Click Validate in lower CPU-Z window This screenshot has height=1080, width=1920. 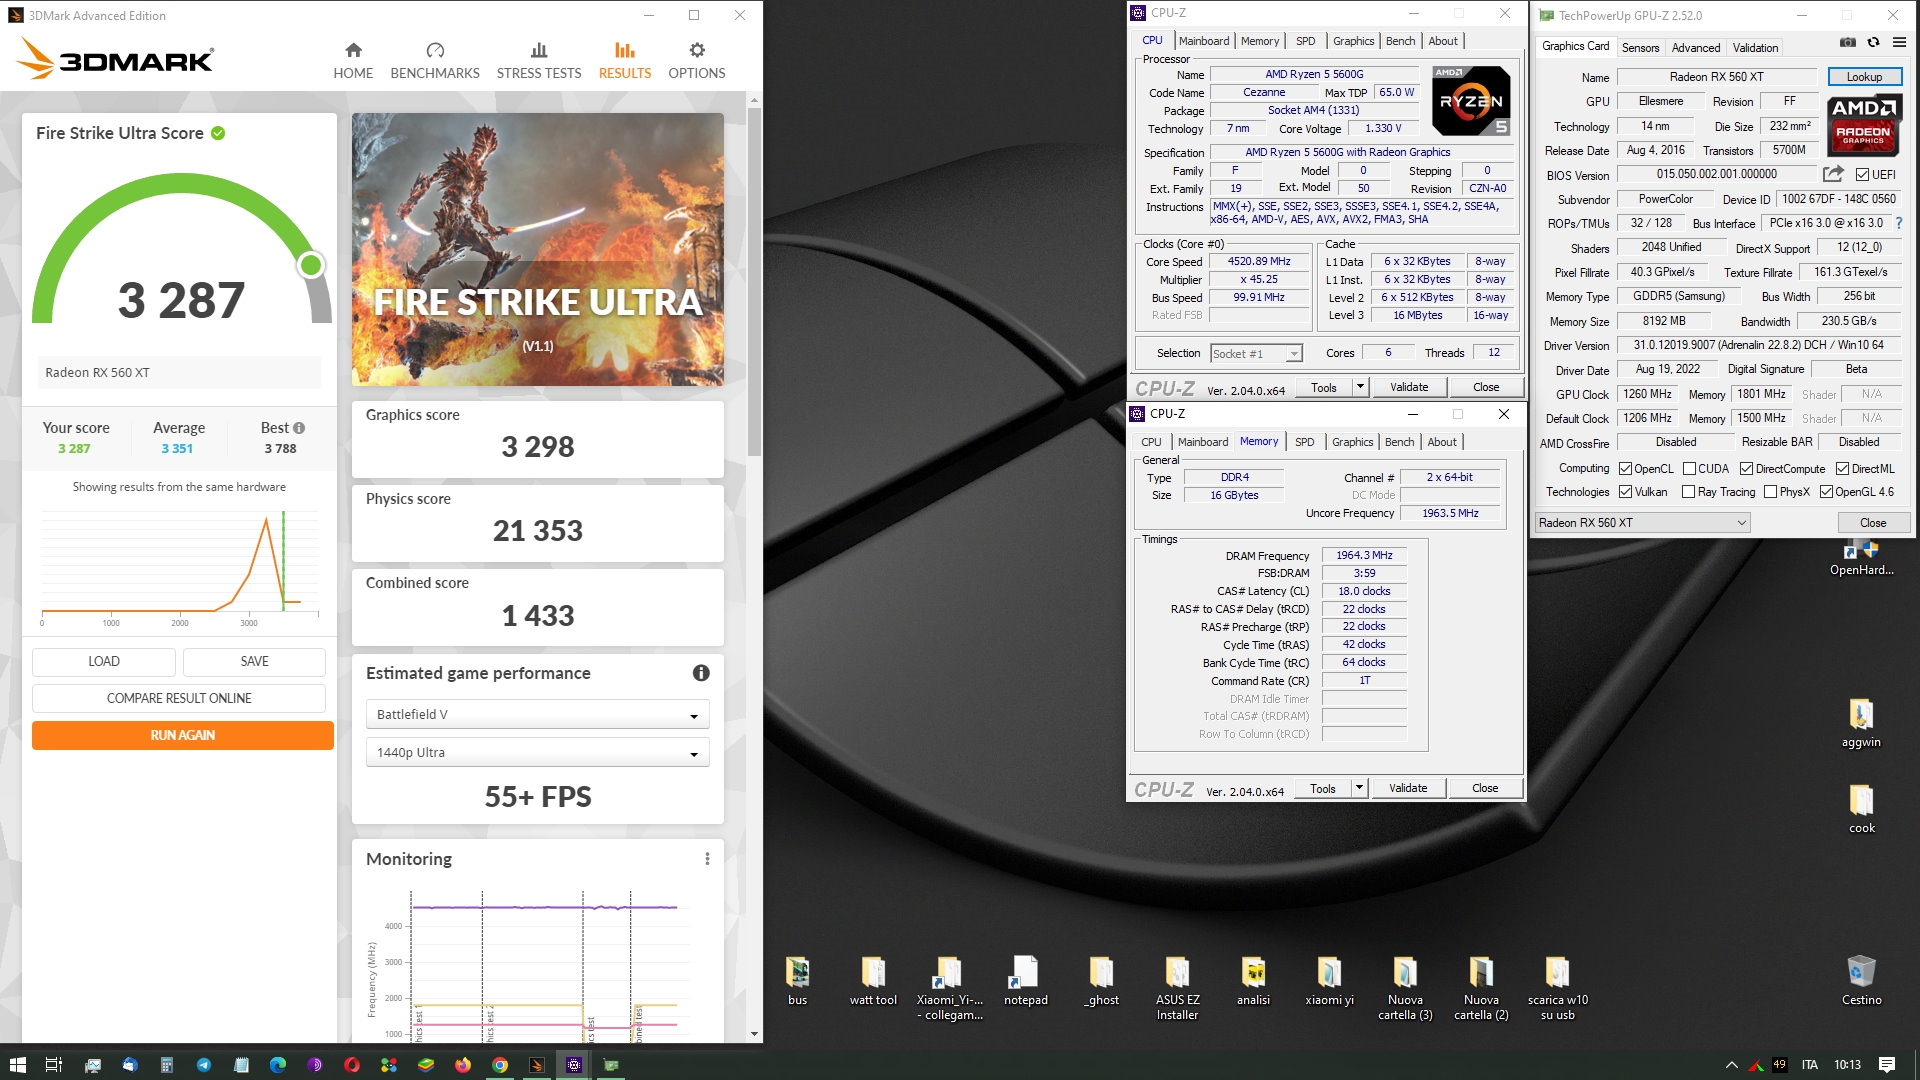pos(1408,788)
